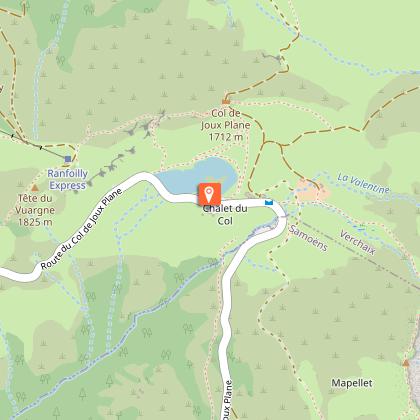Image resolution: width=420 pixels, height=420 pixels.
Task: Click the peak triangle icon above Mapellet
Action: (406, 363)
